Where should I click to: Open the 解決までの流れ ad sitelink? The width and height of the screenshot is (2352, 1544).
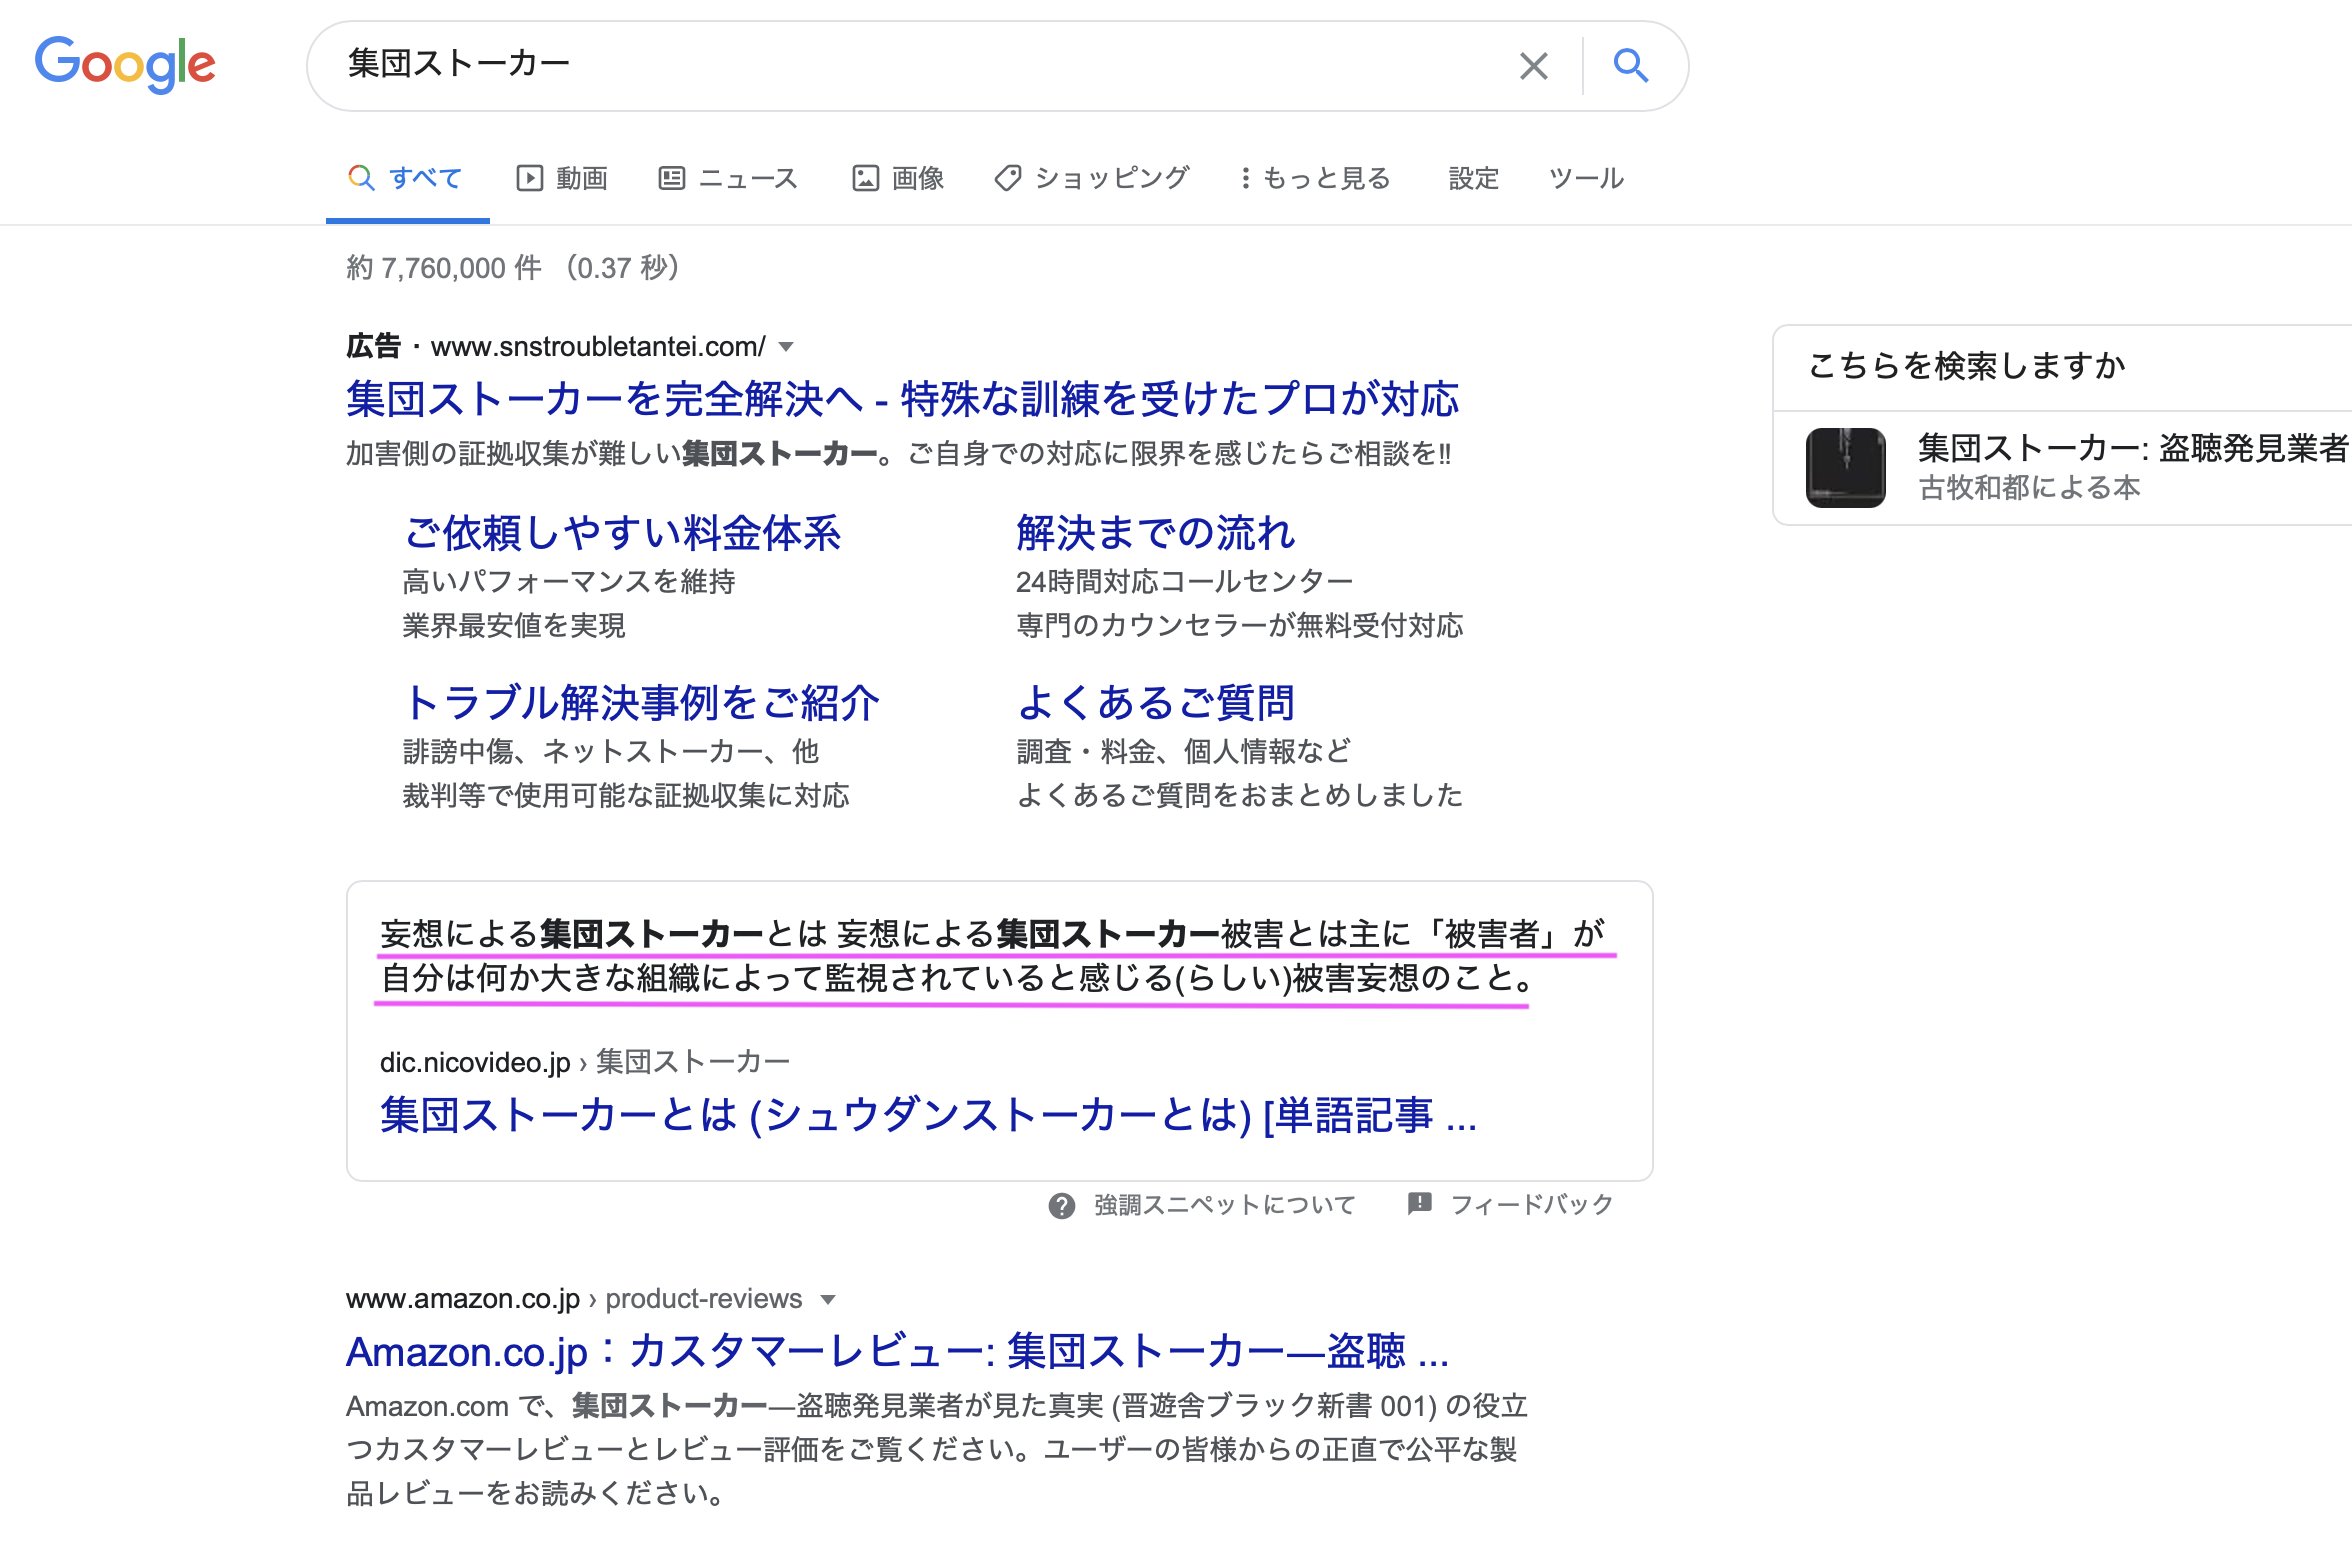pos(1155,533)
